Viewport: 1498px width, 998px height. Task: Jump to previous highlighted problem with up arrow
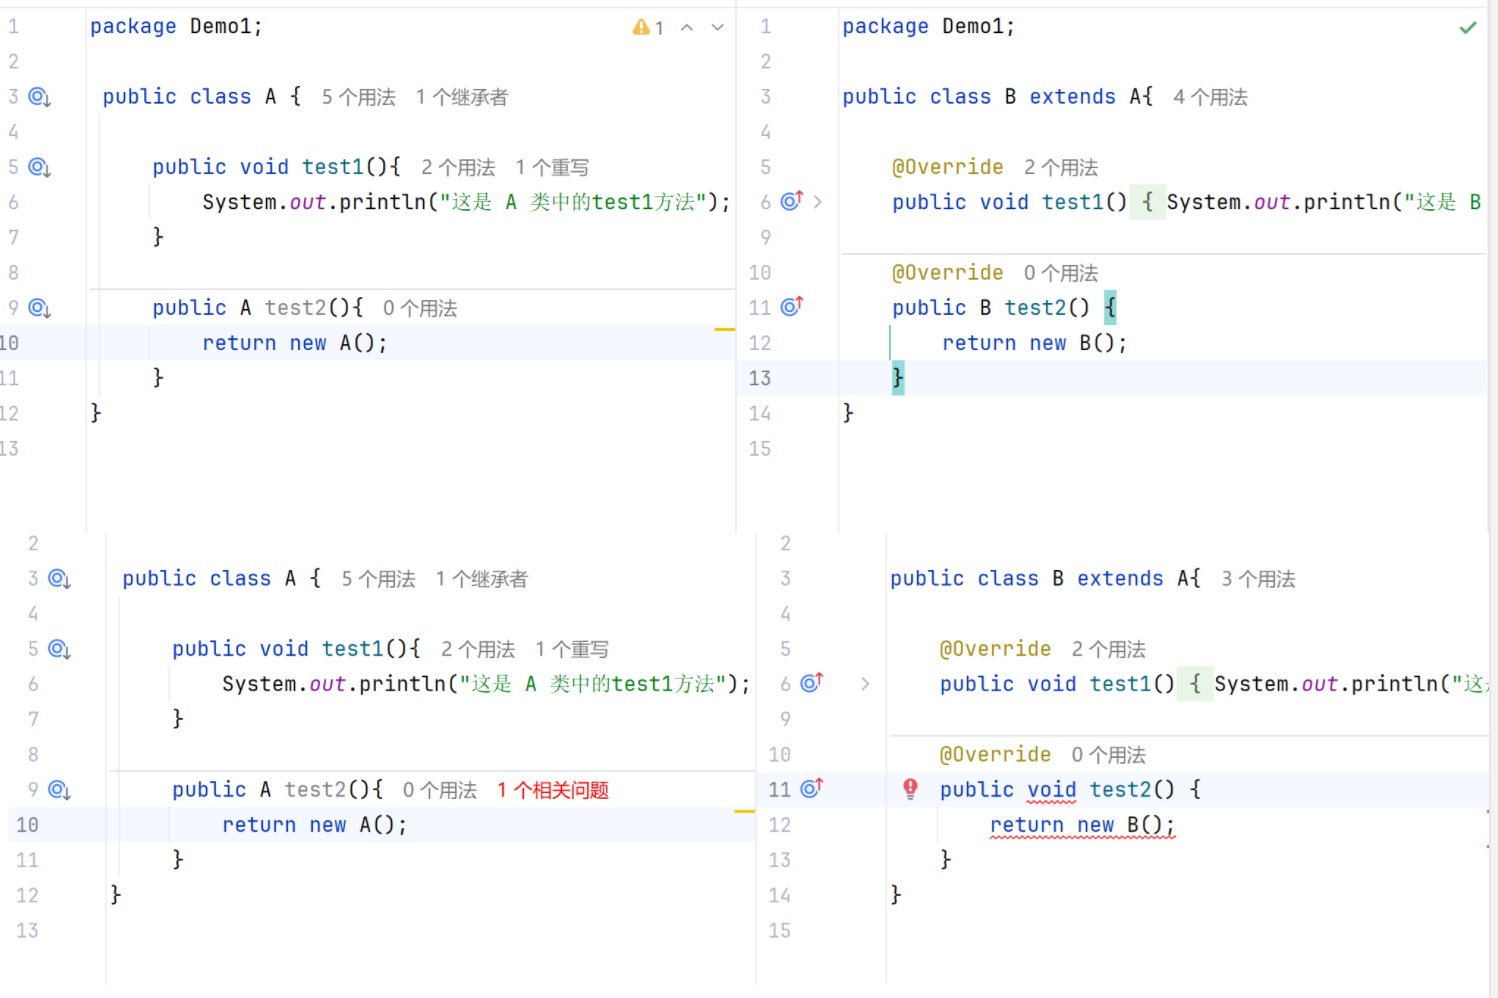(x=687, y=27)
